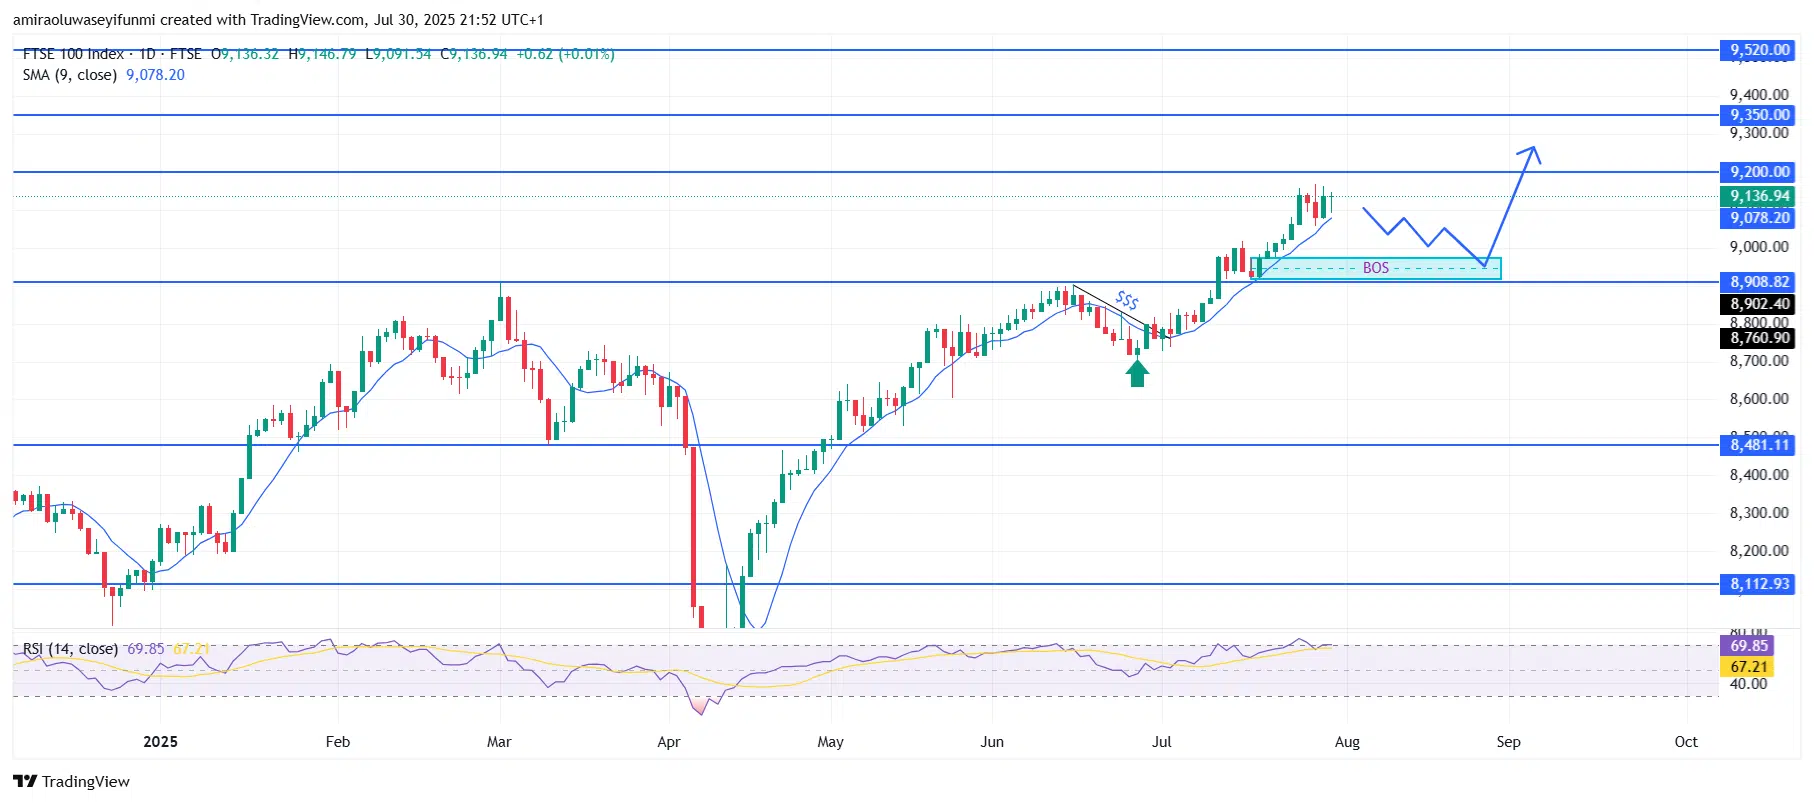Click the 9,520.00 horizontal line price label
This screenshot has width=1814, height=803.
coord(1759,50)
